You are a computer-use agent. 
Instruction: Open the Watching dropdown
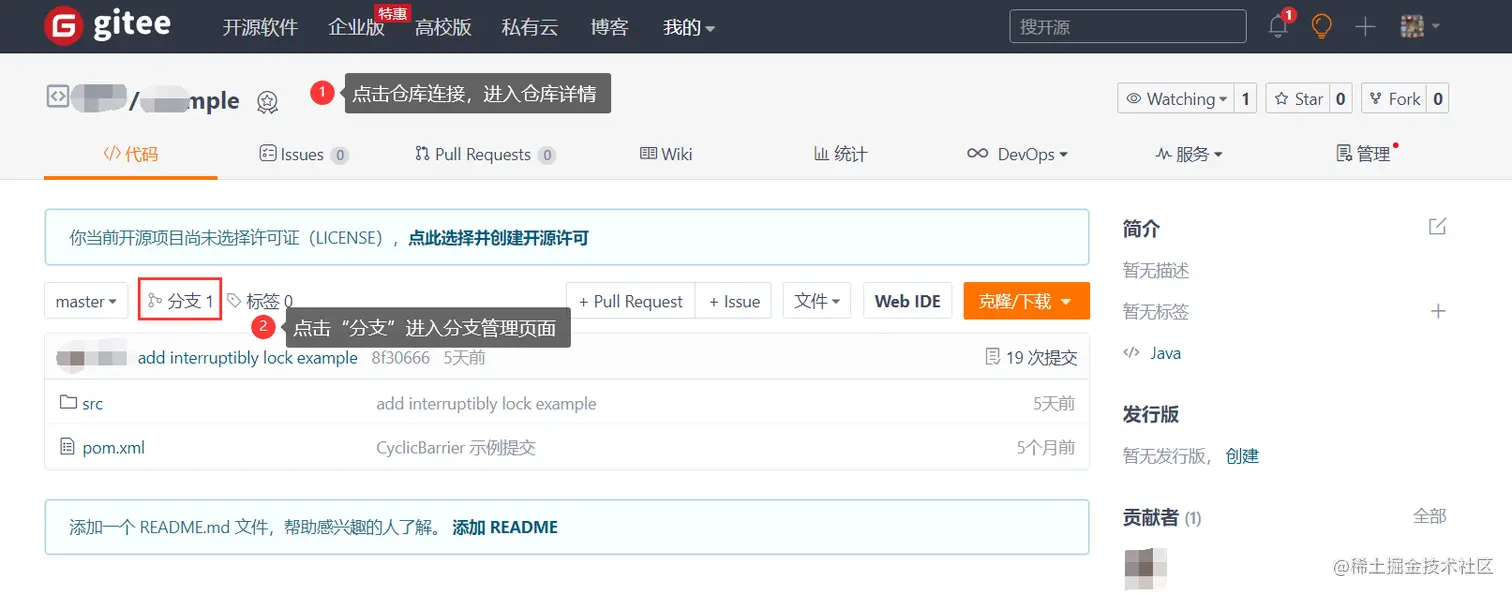pyautogui.click(x=1176, y=98)
